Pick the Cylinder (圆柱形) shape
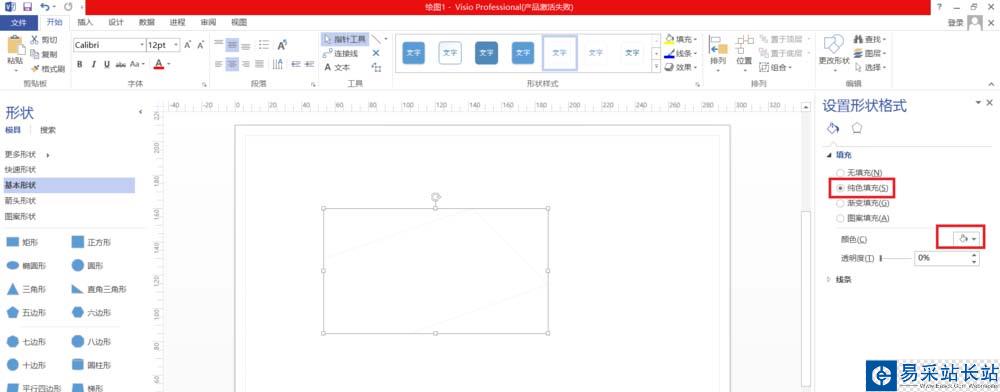 (91, 365)
